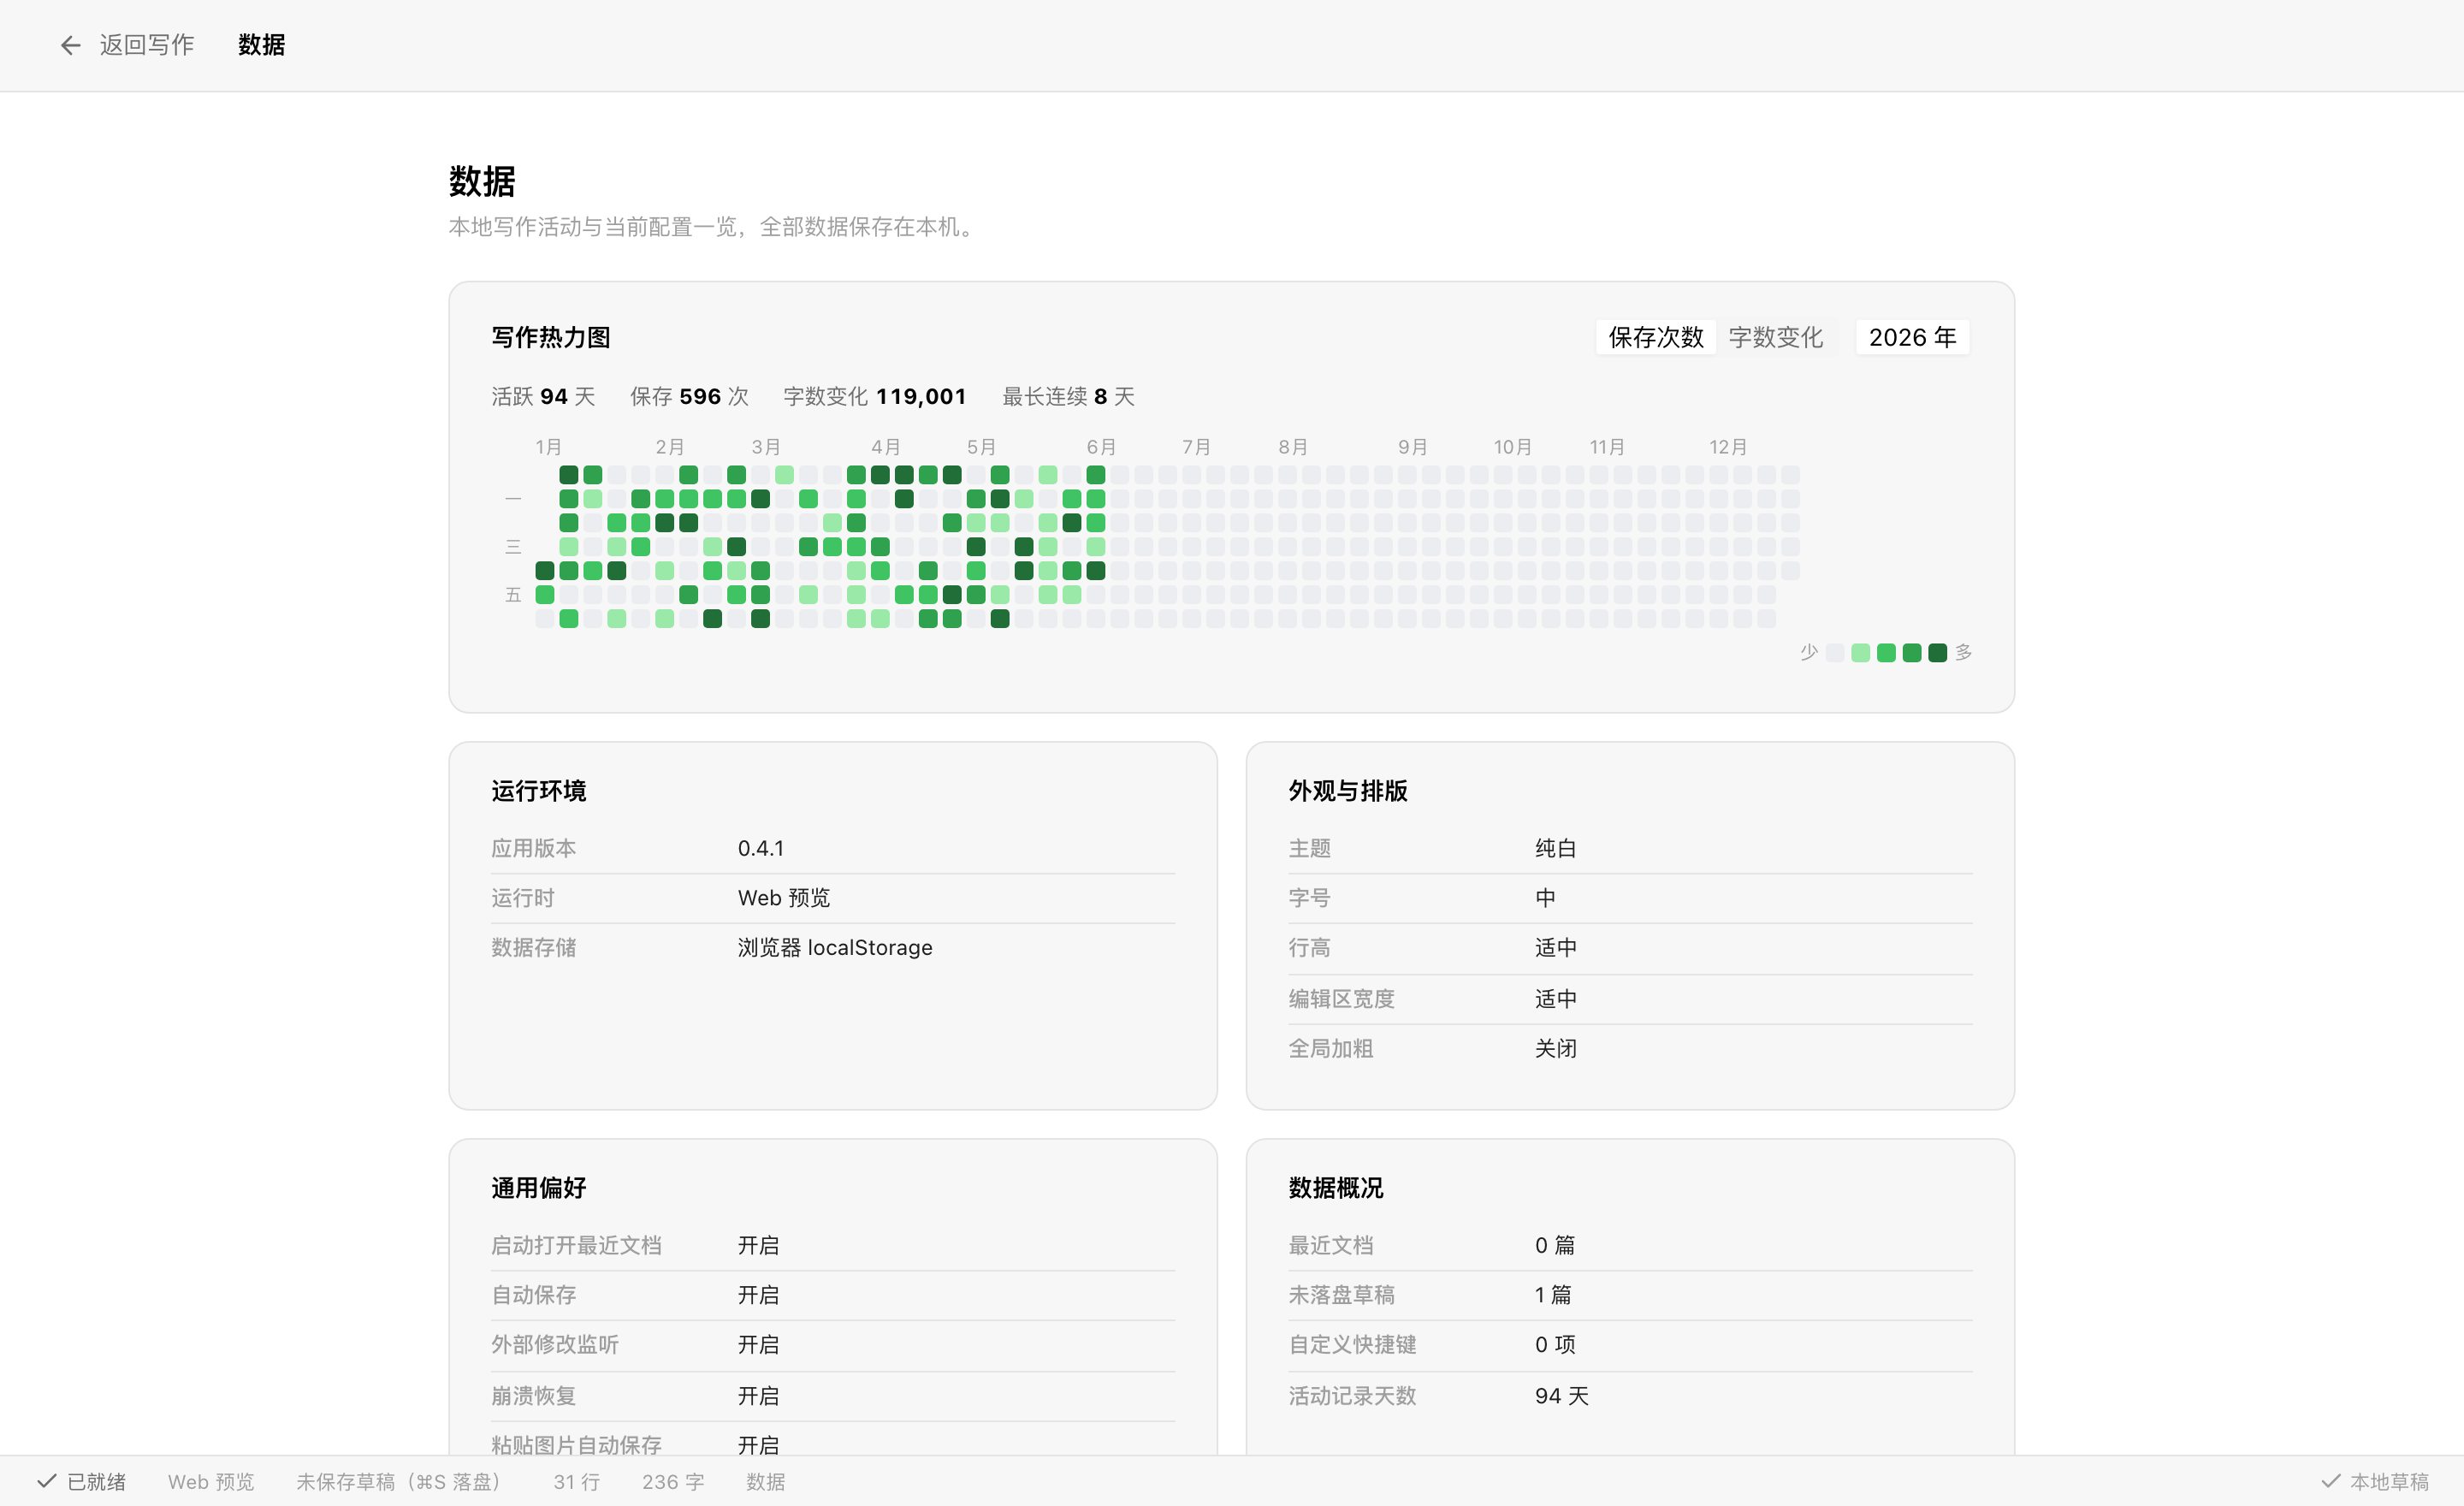Click 行高 value 适中
Image resolution: width=2464 pixels, height=1506 pixels.
tap(1556, 947)
